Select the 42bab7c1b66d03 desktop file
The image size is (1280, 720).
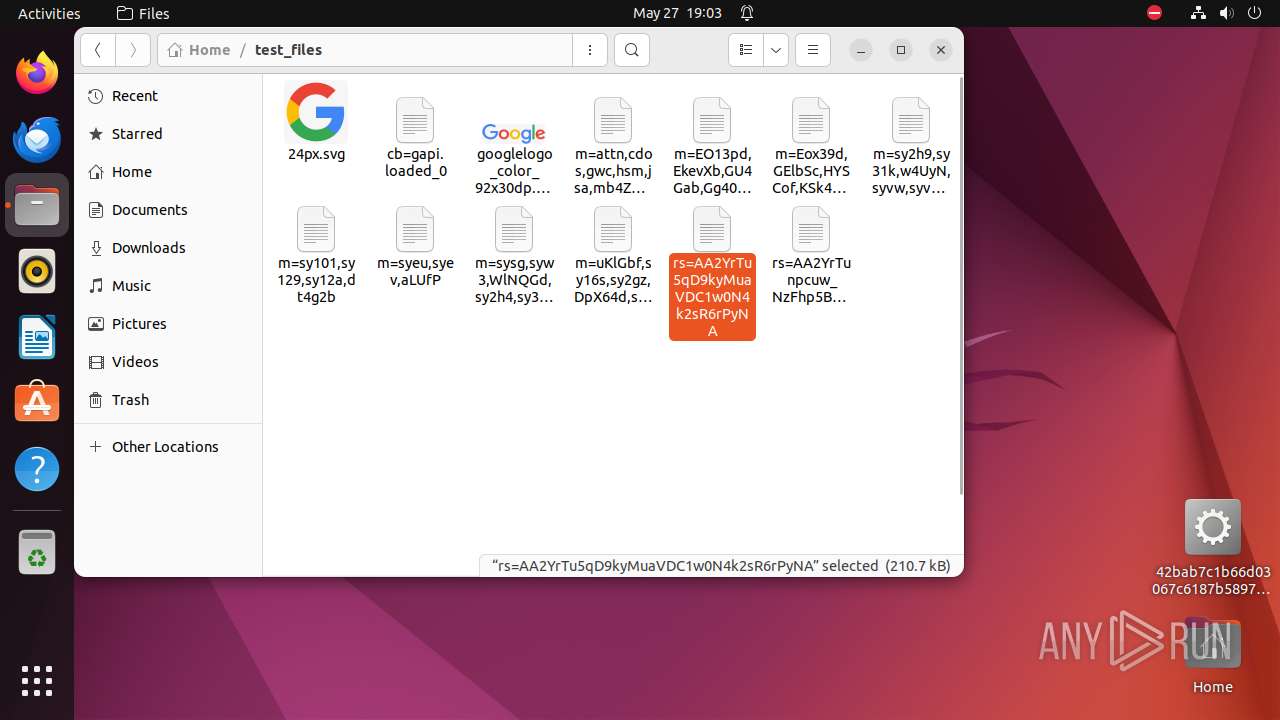(x=1213, y=548)
